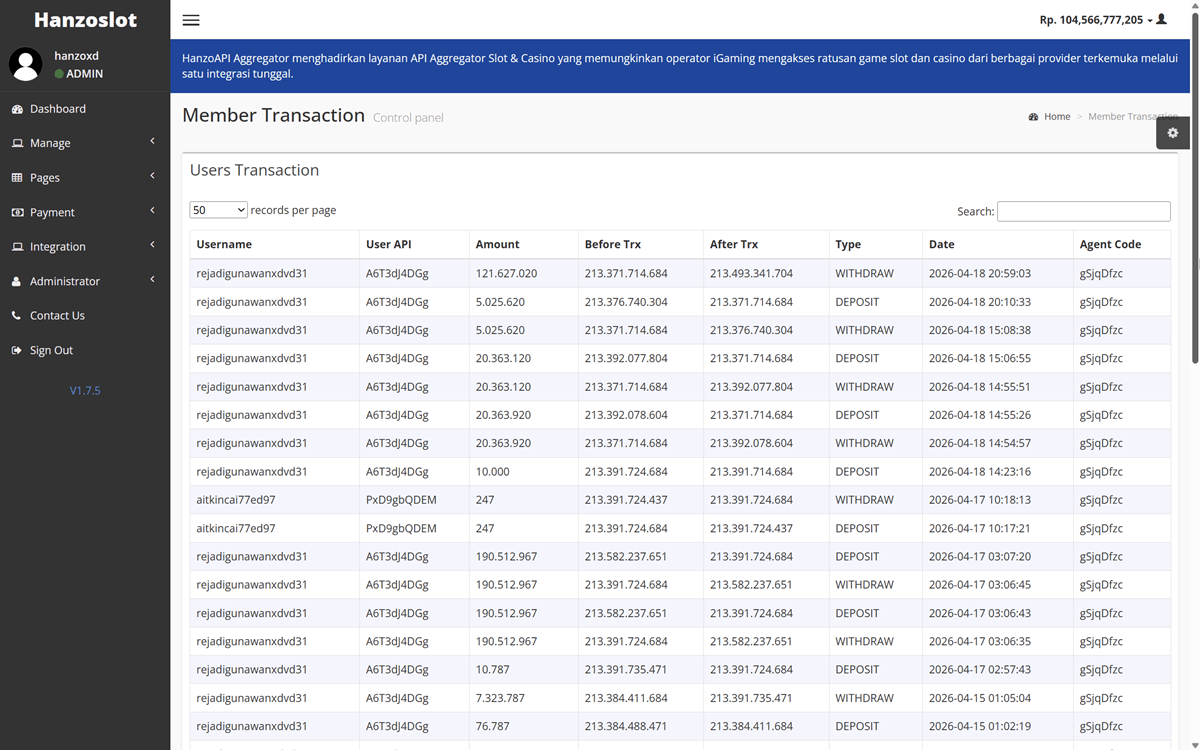1200x750 pixels.
Task: Click the user icon beside the balance
Action: (1161, 19)
